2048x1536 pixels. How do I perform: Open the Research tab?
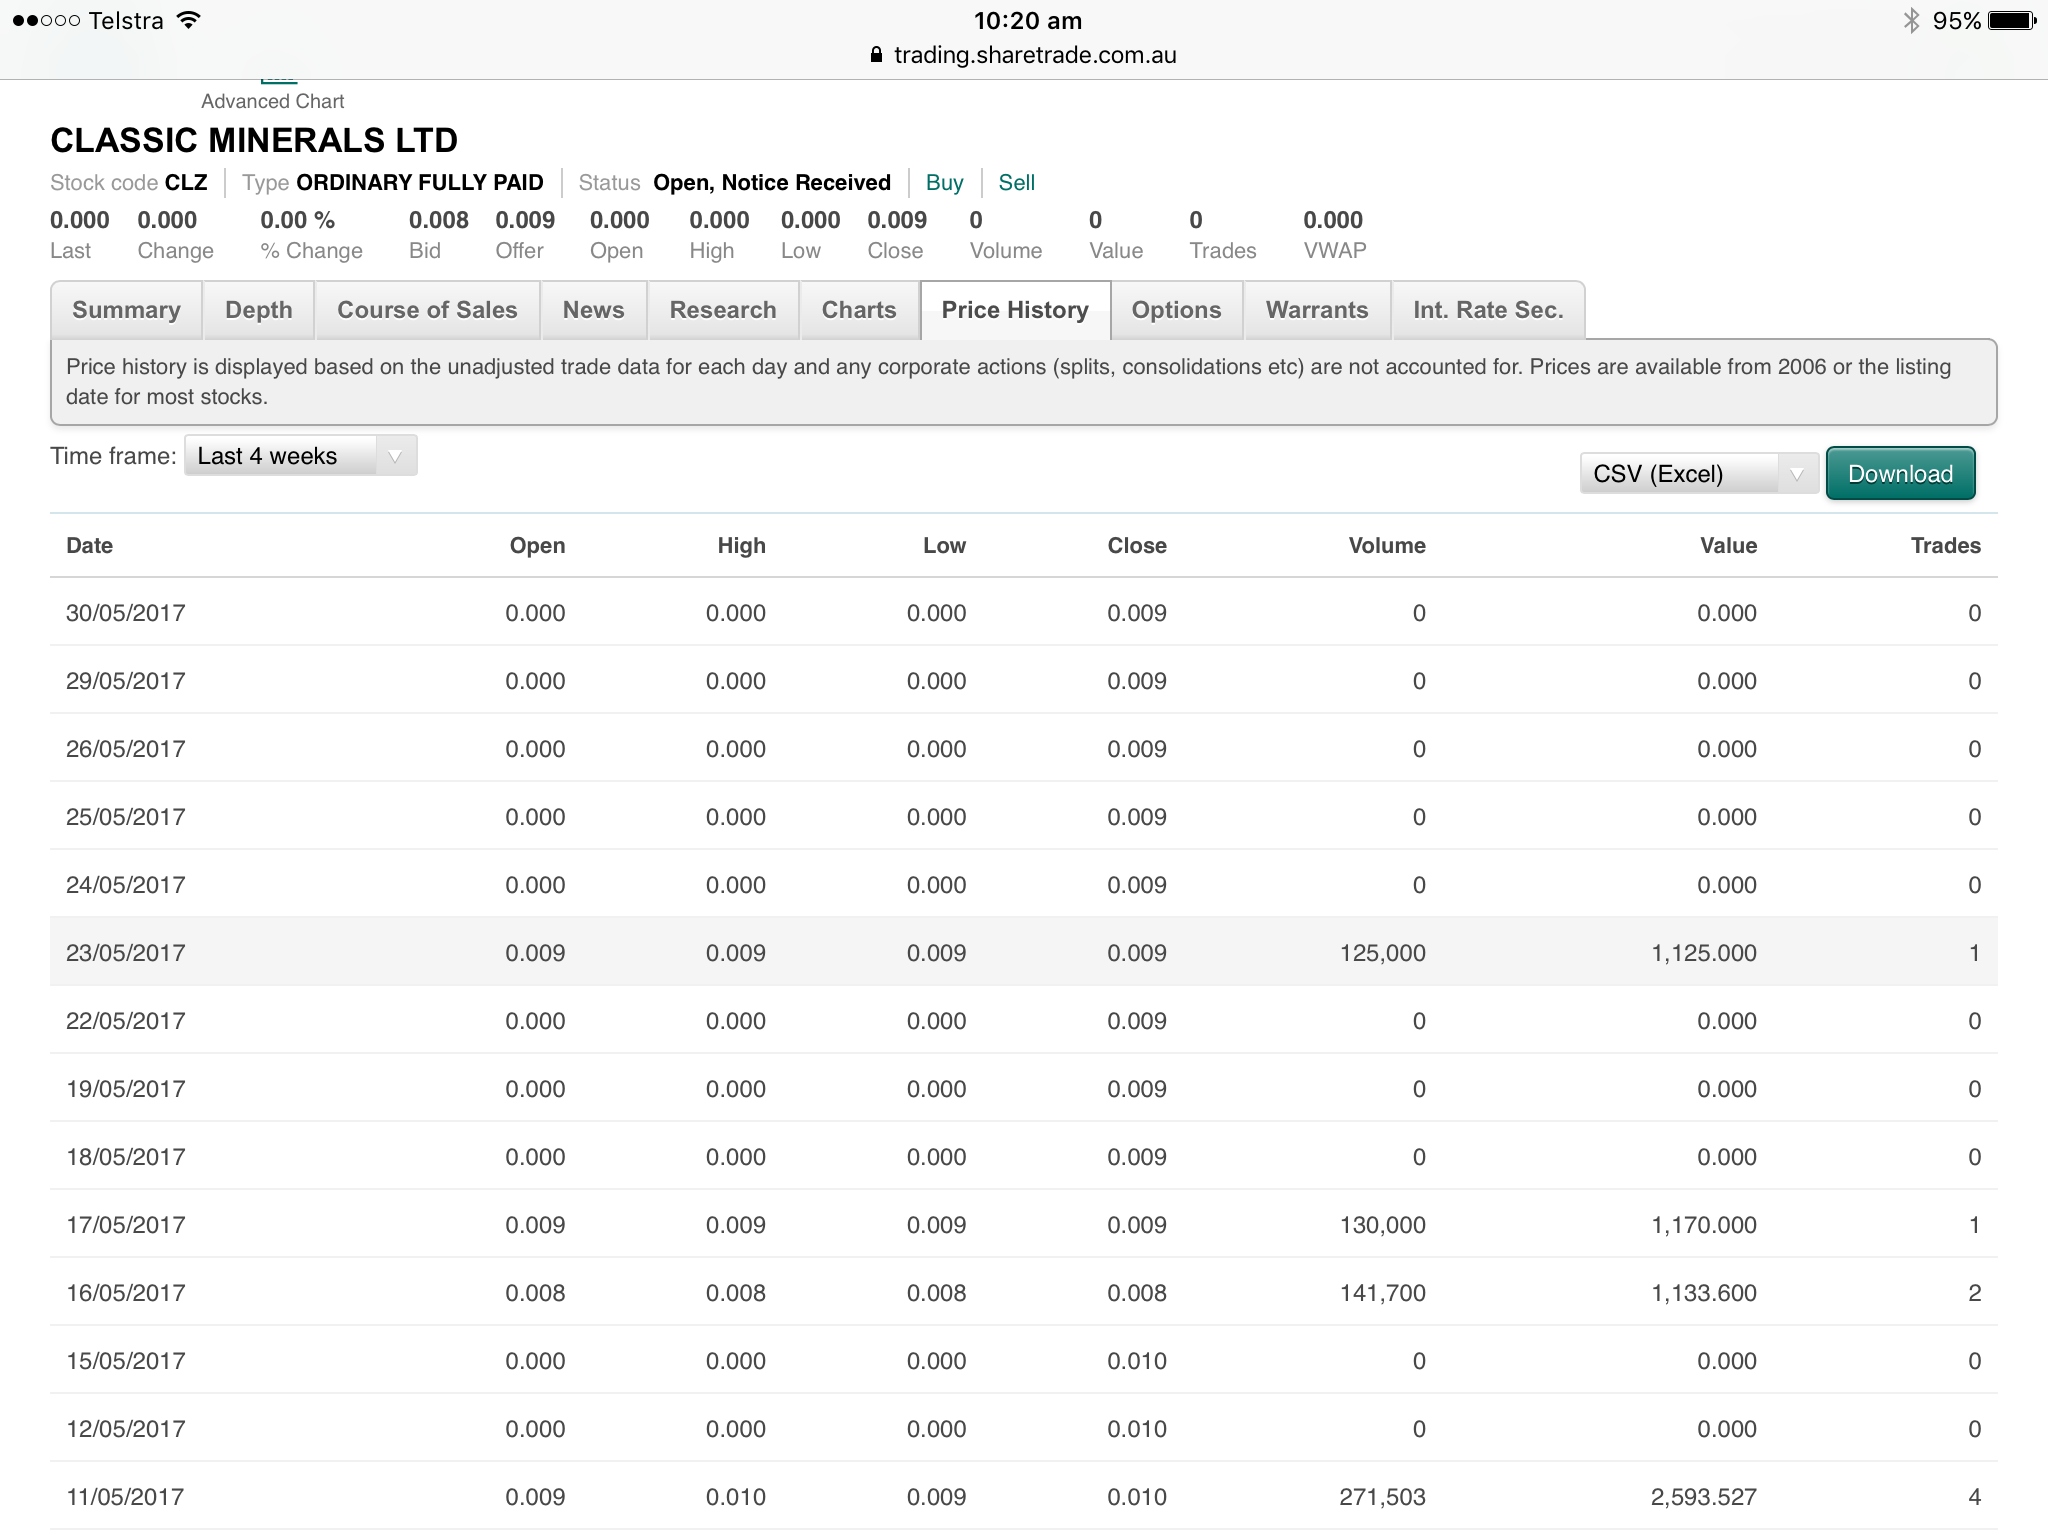723,310
